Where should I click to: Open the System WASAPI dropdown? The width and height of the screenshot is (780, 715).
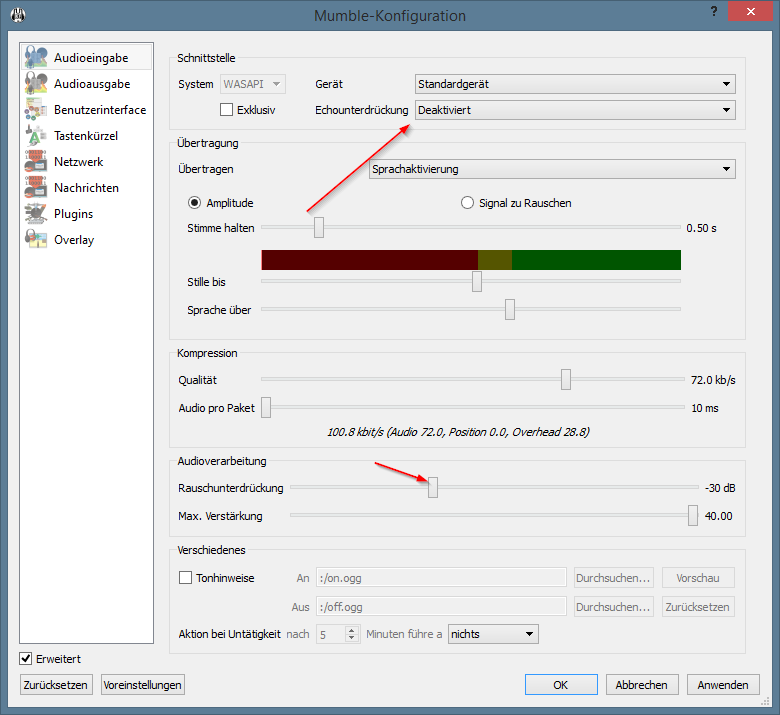point(253,84)
